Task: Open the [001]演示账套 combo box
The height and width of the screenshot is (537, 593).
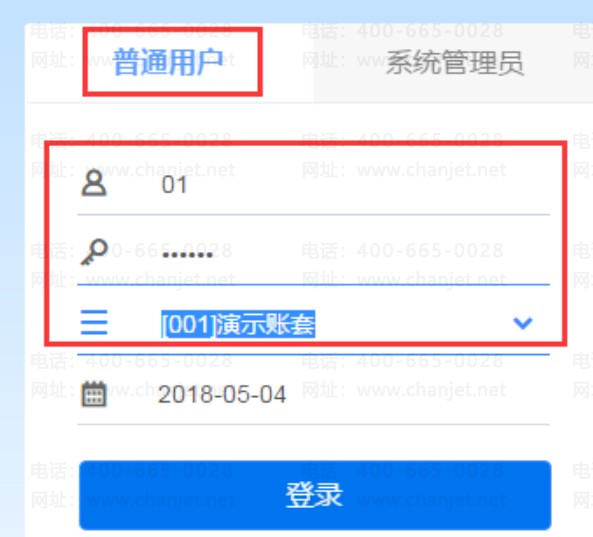Action: tap(313, 324)
